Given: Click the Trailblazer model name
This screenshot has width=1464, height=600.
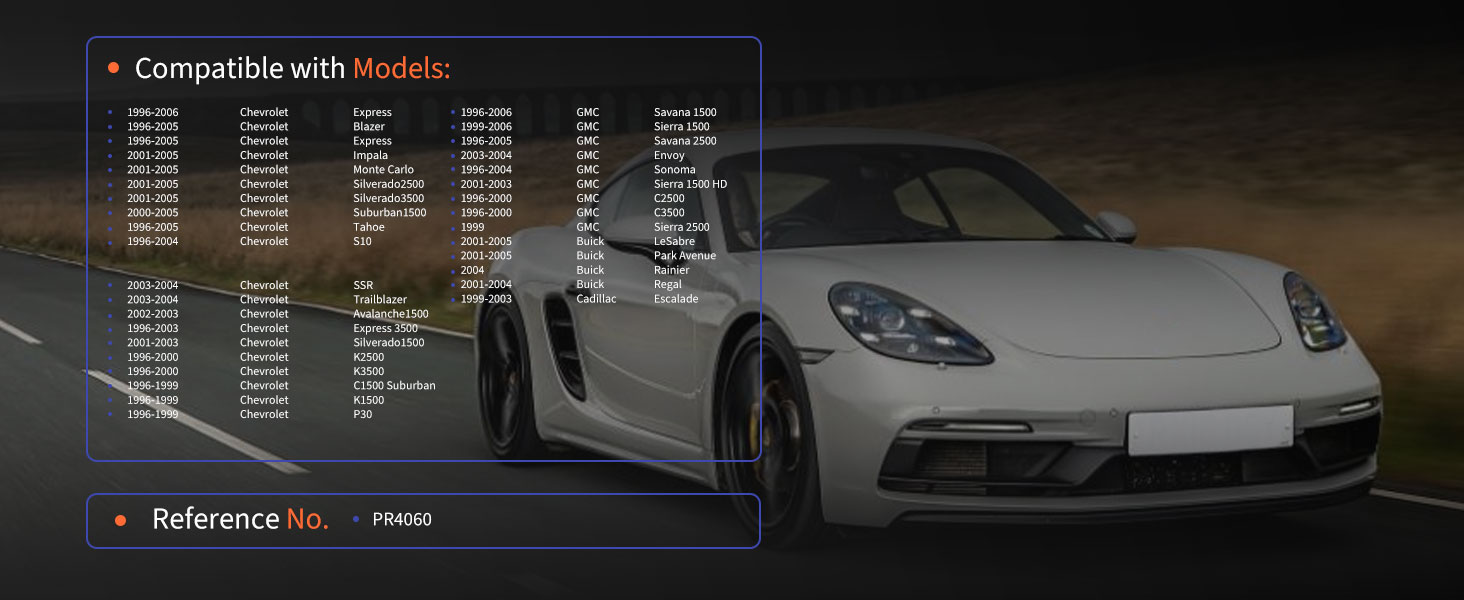Looking at the screenshot, I should click(380, 300).
